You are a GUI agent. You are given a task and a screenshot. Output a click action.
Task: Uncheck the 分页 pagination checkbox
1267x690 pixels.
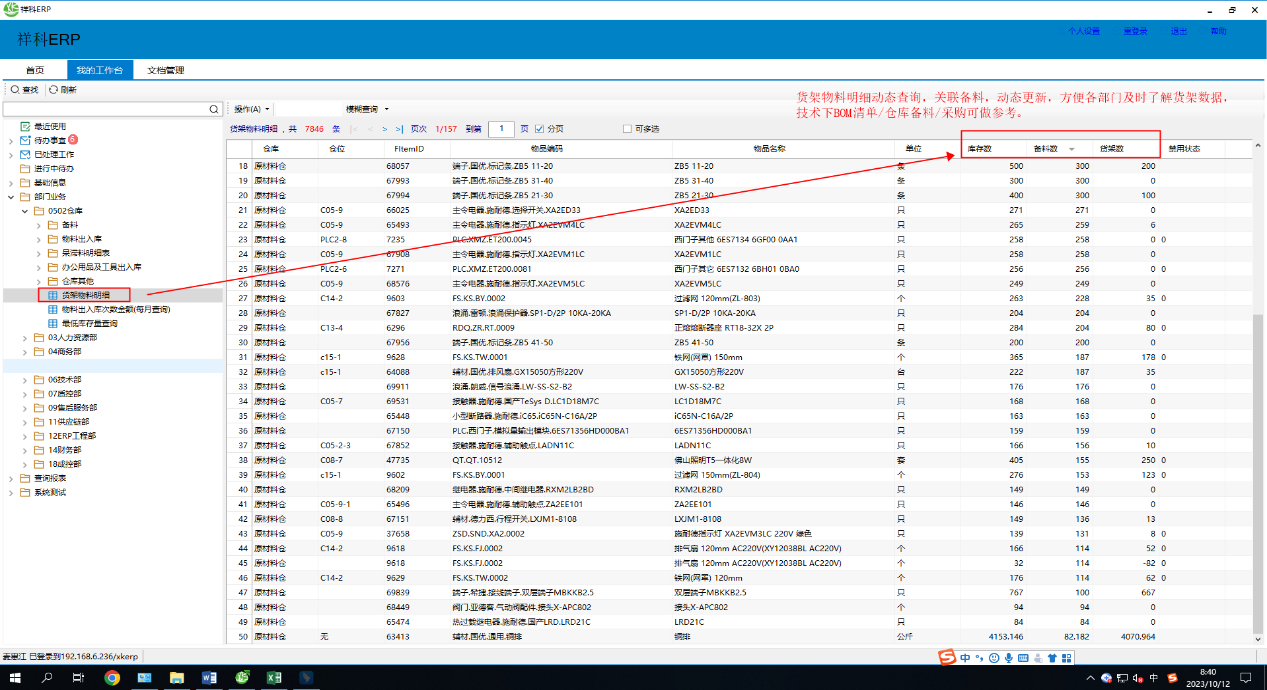pos(540,129)
